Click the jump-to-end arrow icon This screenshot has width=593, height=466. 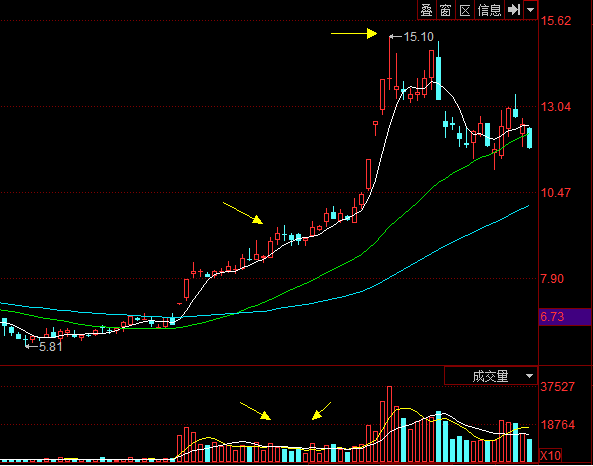point(514,10)
